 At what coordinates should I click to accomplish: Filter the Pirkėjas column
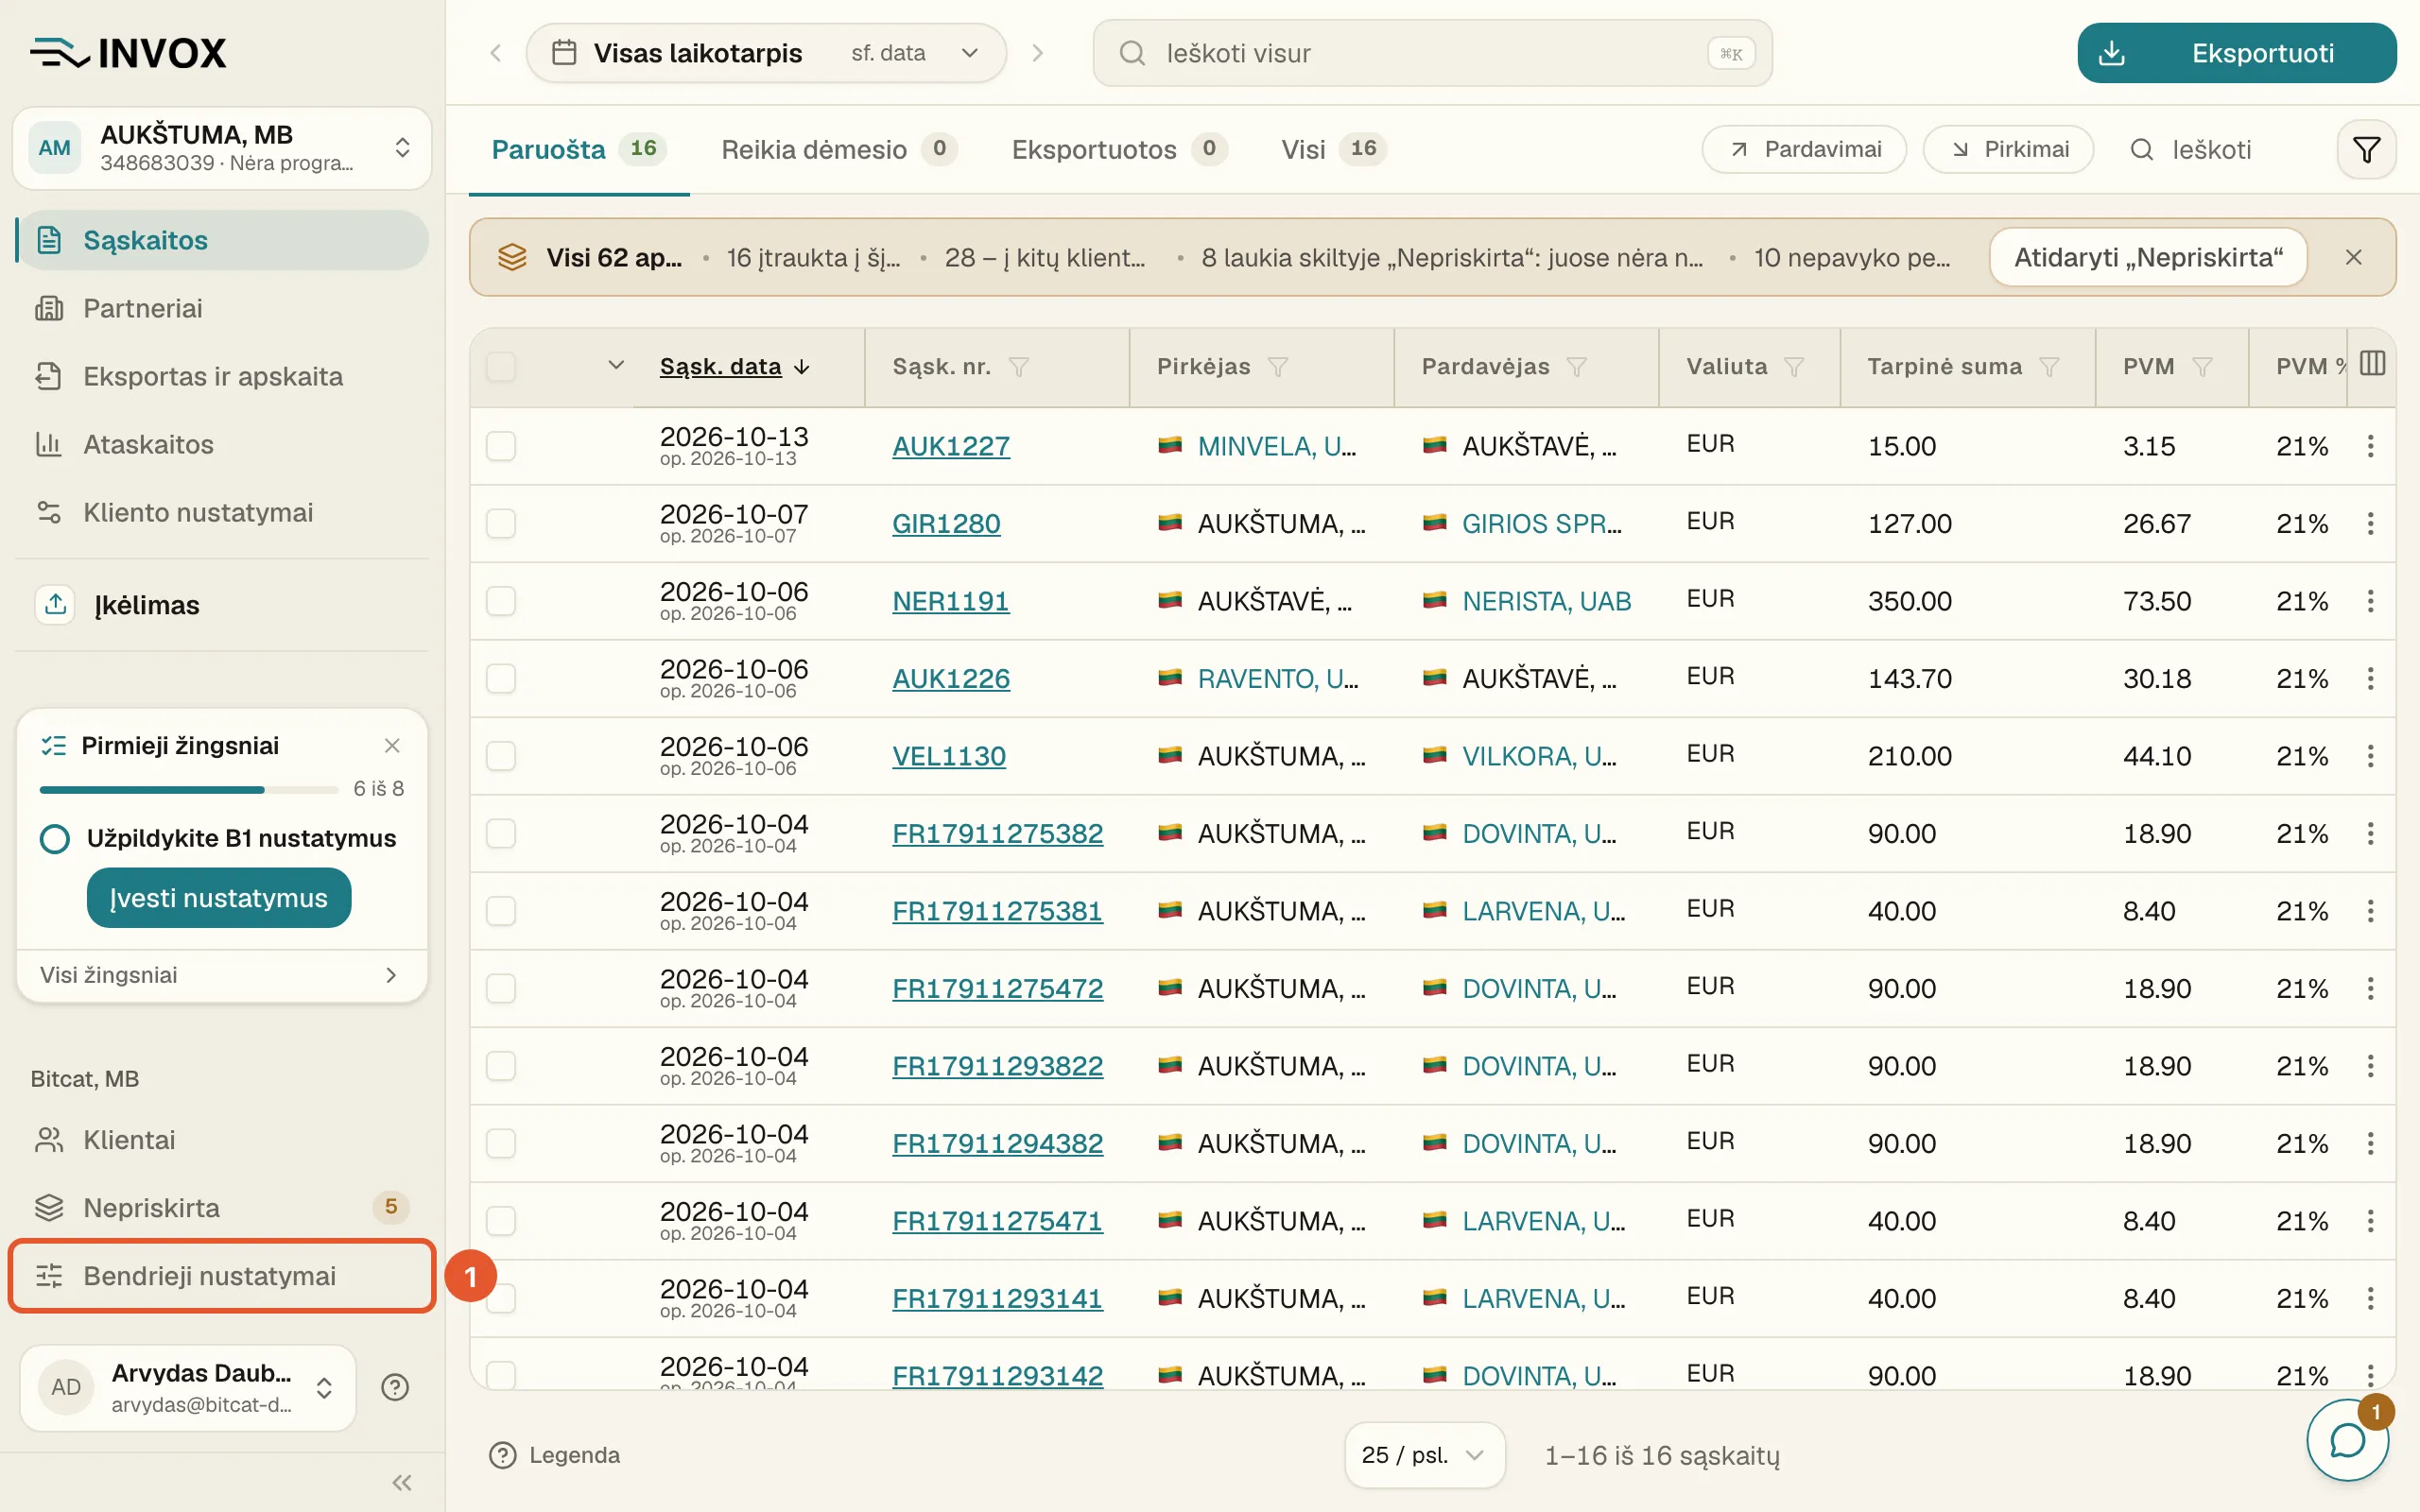pos(1277,367)
